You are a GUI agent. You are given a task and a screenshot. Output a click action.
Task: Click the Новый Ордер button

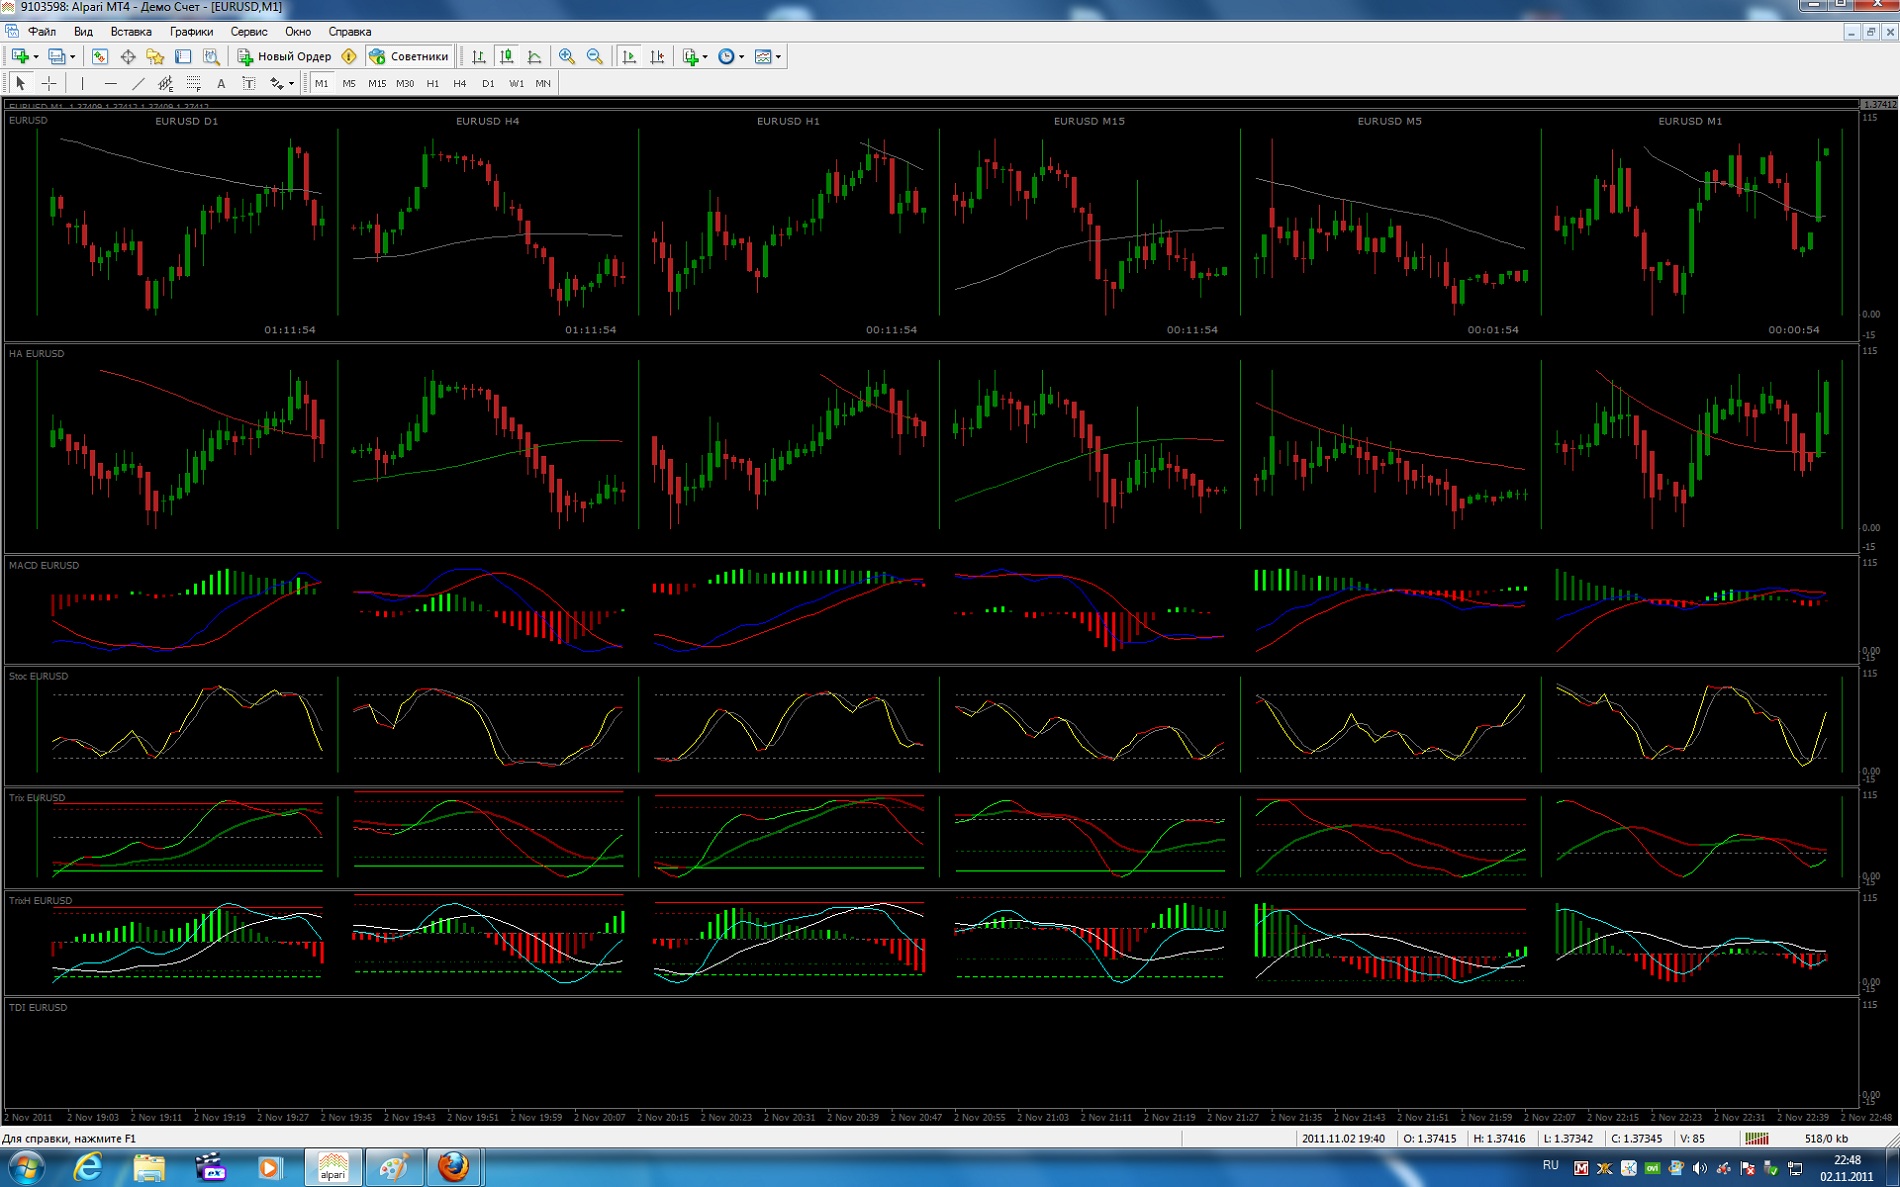tap(284, 56)
